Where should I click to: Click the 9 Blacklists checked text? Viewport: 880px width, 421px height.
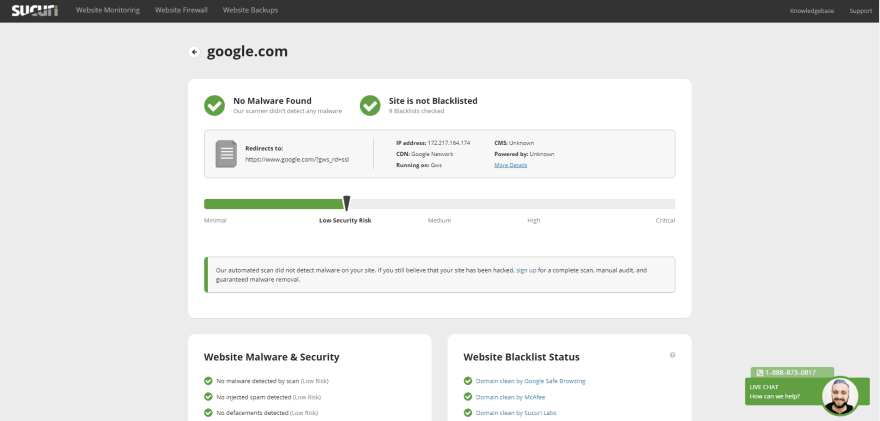tap(416, 111)
